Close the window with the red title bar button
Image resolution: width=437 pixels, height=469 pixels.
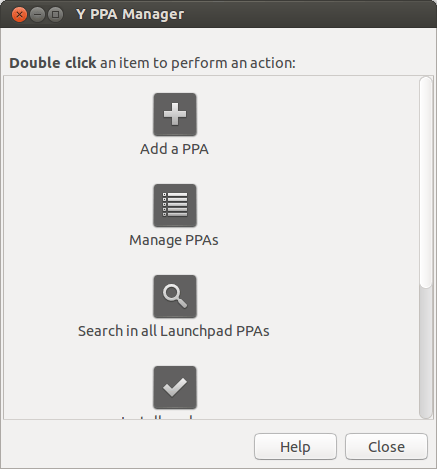19,15
